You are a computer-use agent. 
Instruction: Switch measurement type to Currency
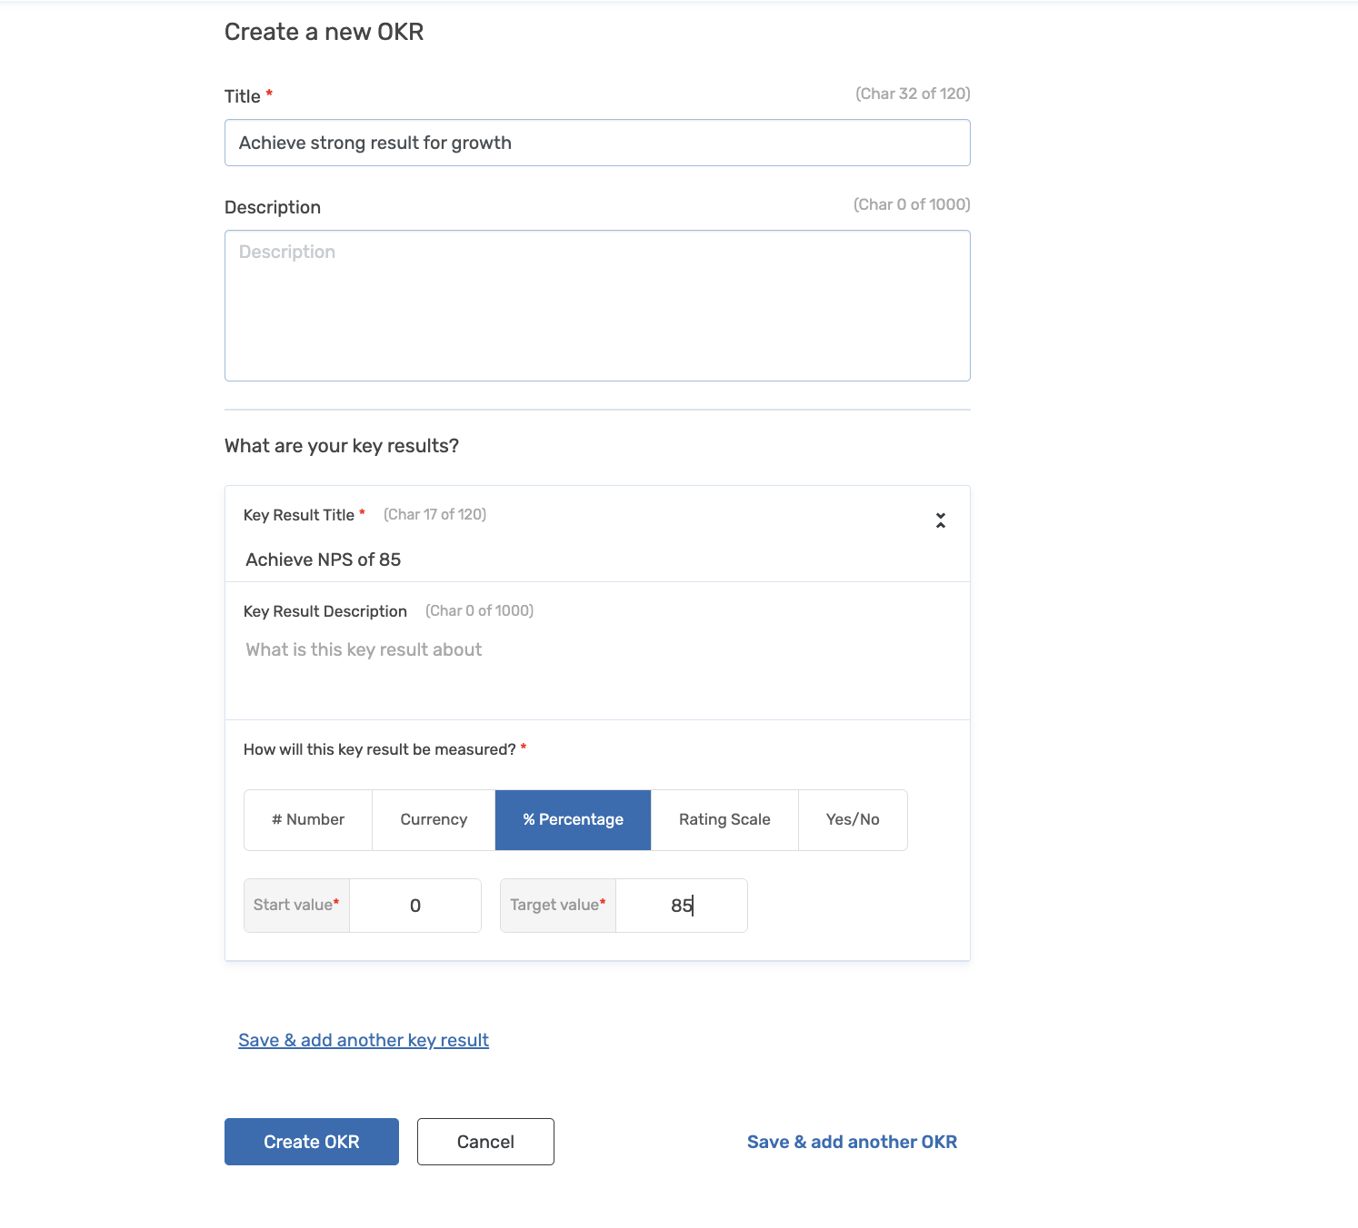click(433, 819)
